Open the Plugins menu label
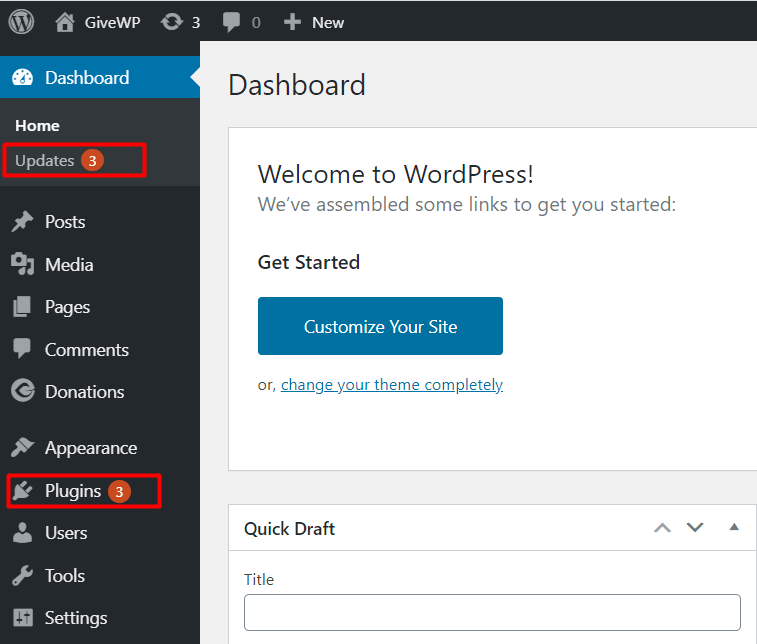 click(73, 491)
